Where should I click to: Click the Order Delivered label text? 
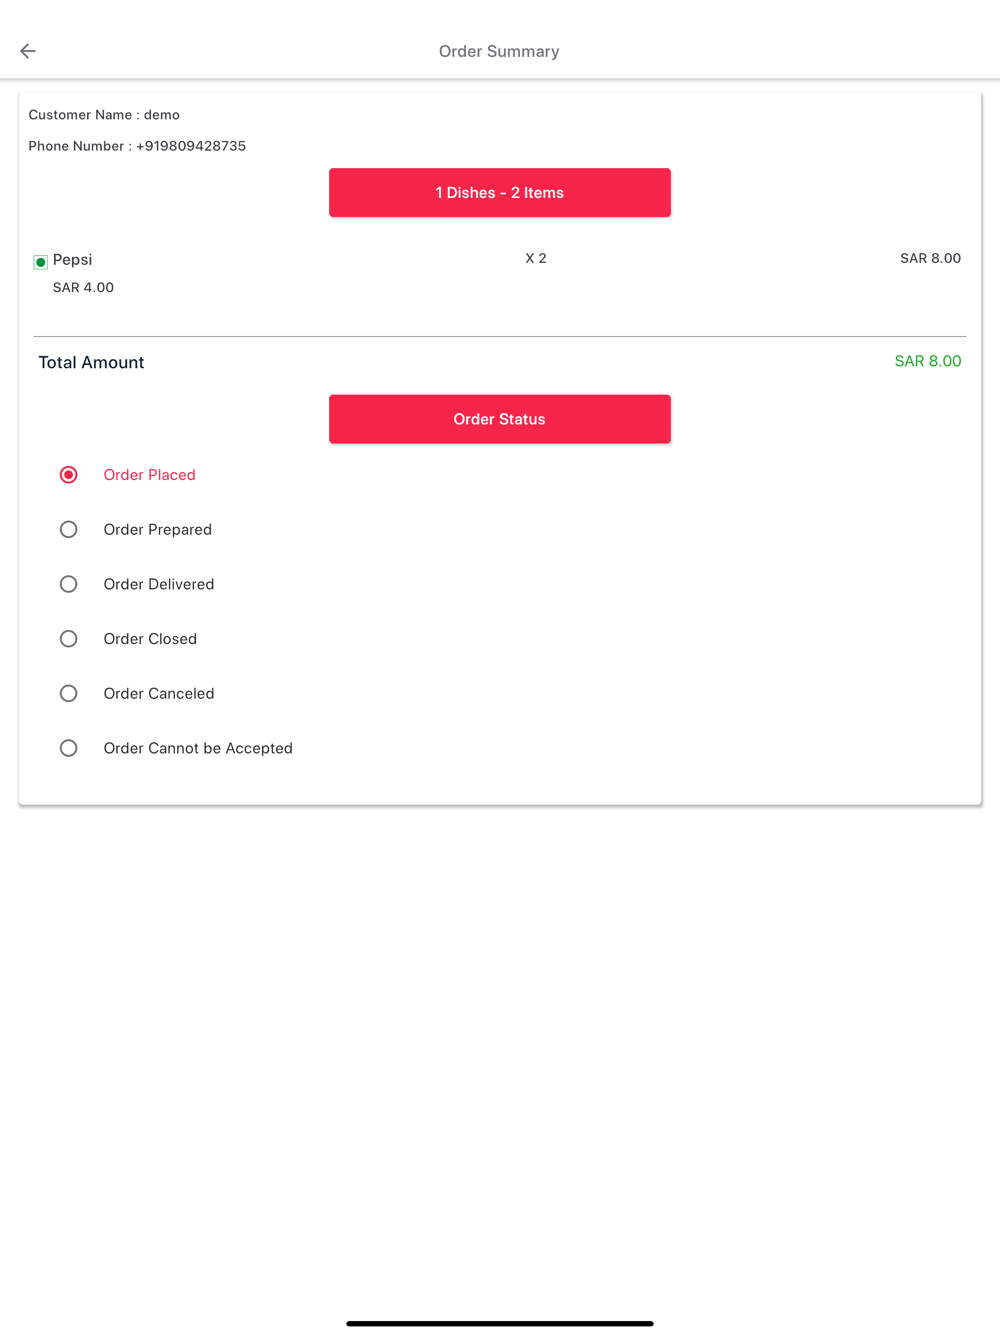click(x=159, y=584)
